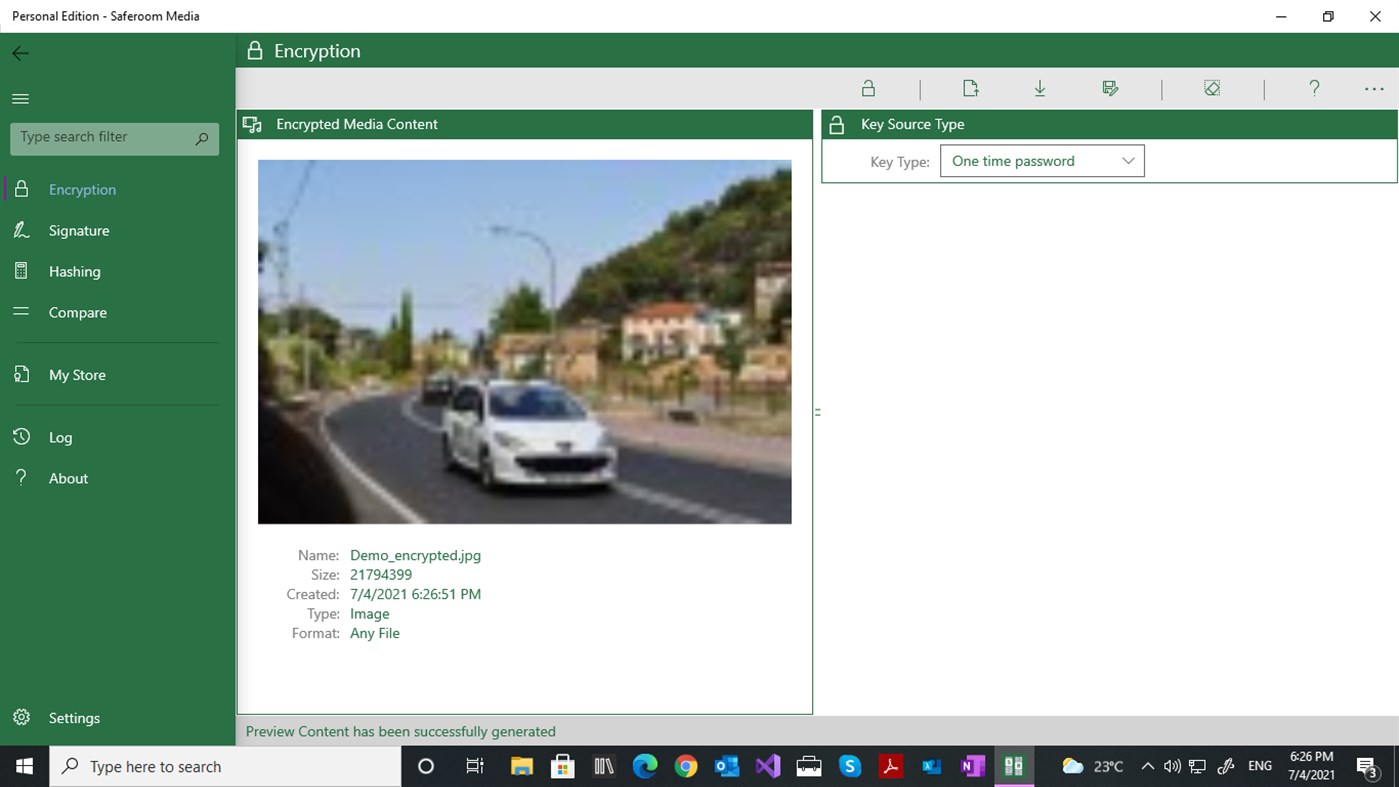
Task: Click the Hashing calculator icon in the sidebar
Action: 21,271
